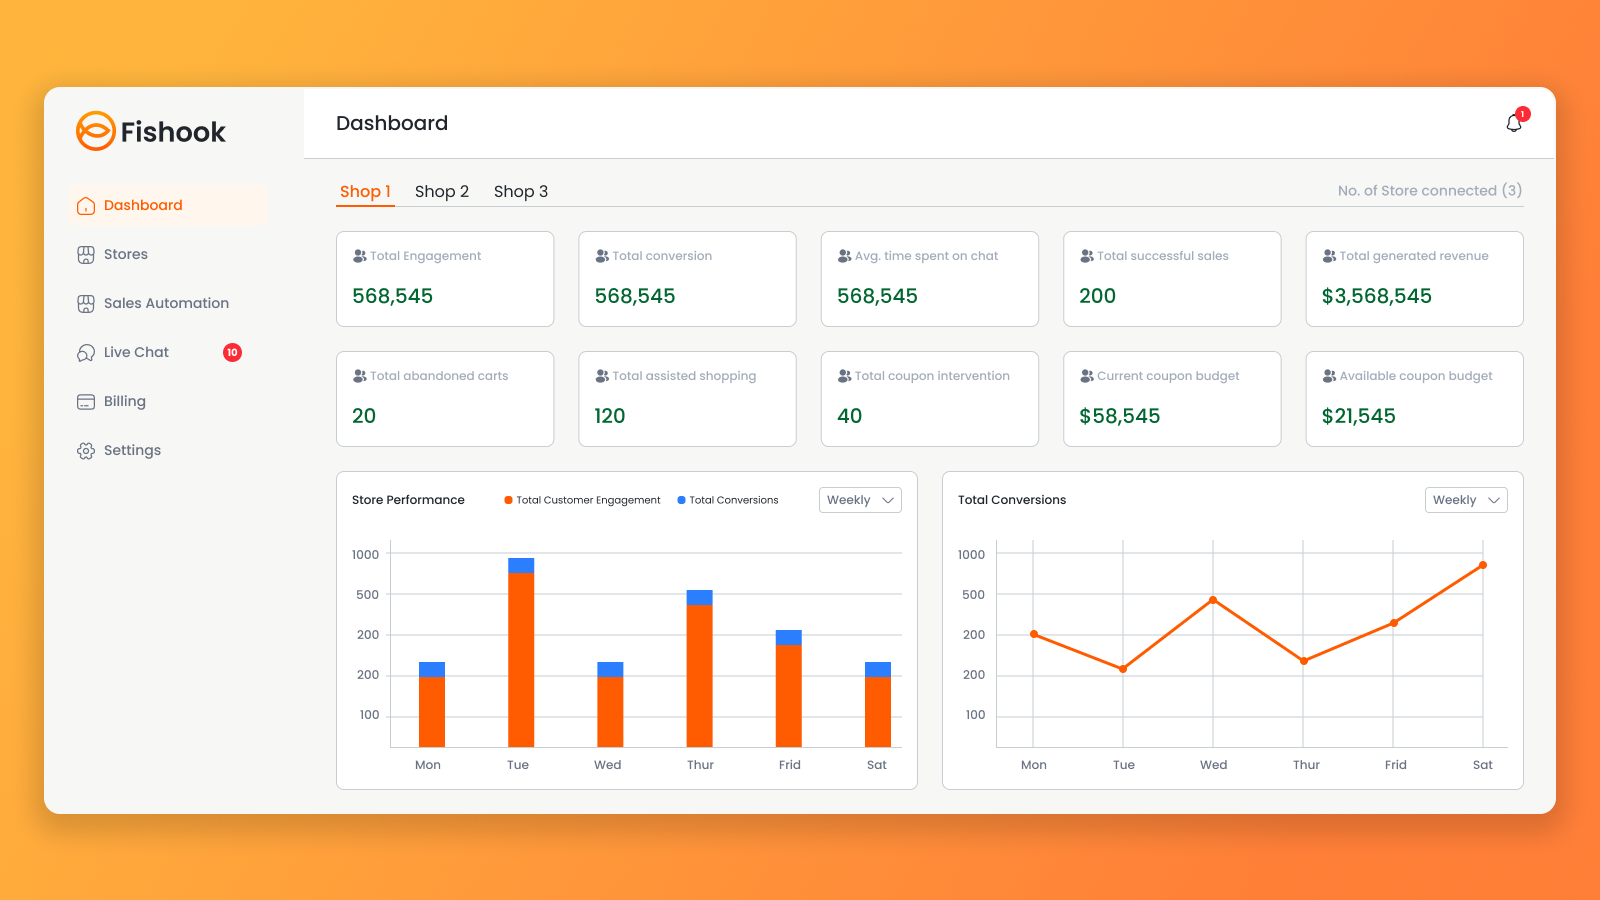Toggle the Total Conversions legend item

[x=728, y=499]
